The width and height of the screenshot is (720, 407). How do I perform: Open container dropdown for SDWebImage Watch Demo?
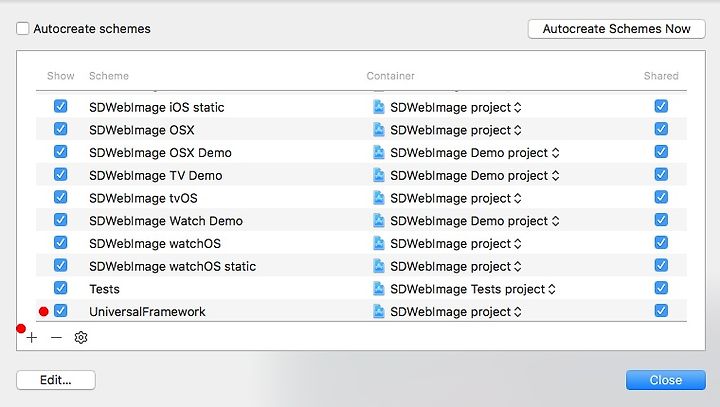[x=556, y=221]
